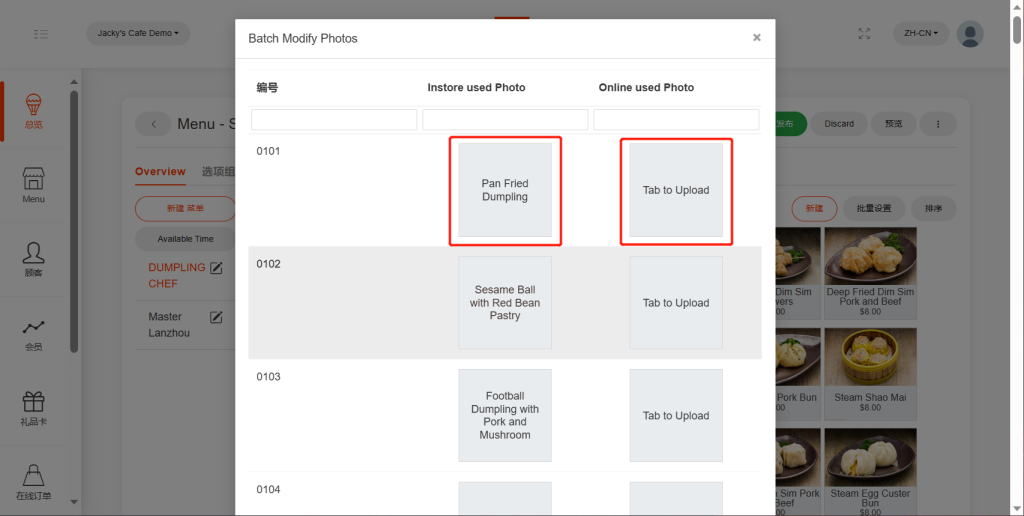Click the Discard button
This screenshot has height=516, width=1024.
[839, 124]
